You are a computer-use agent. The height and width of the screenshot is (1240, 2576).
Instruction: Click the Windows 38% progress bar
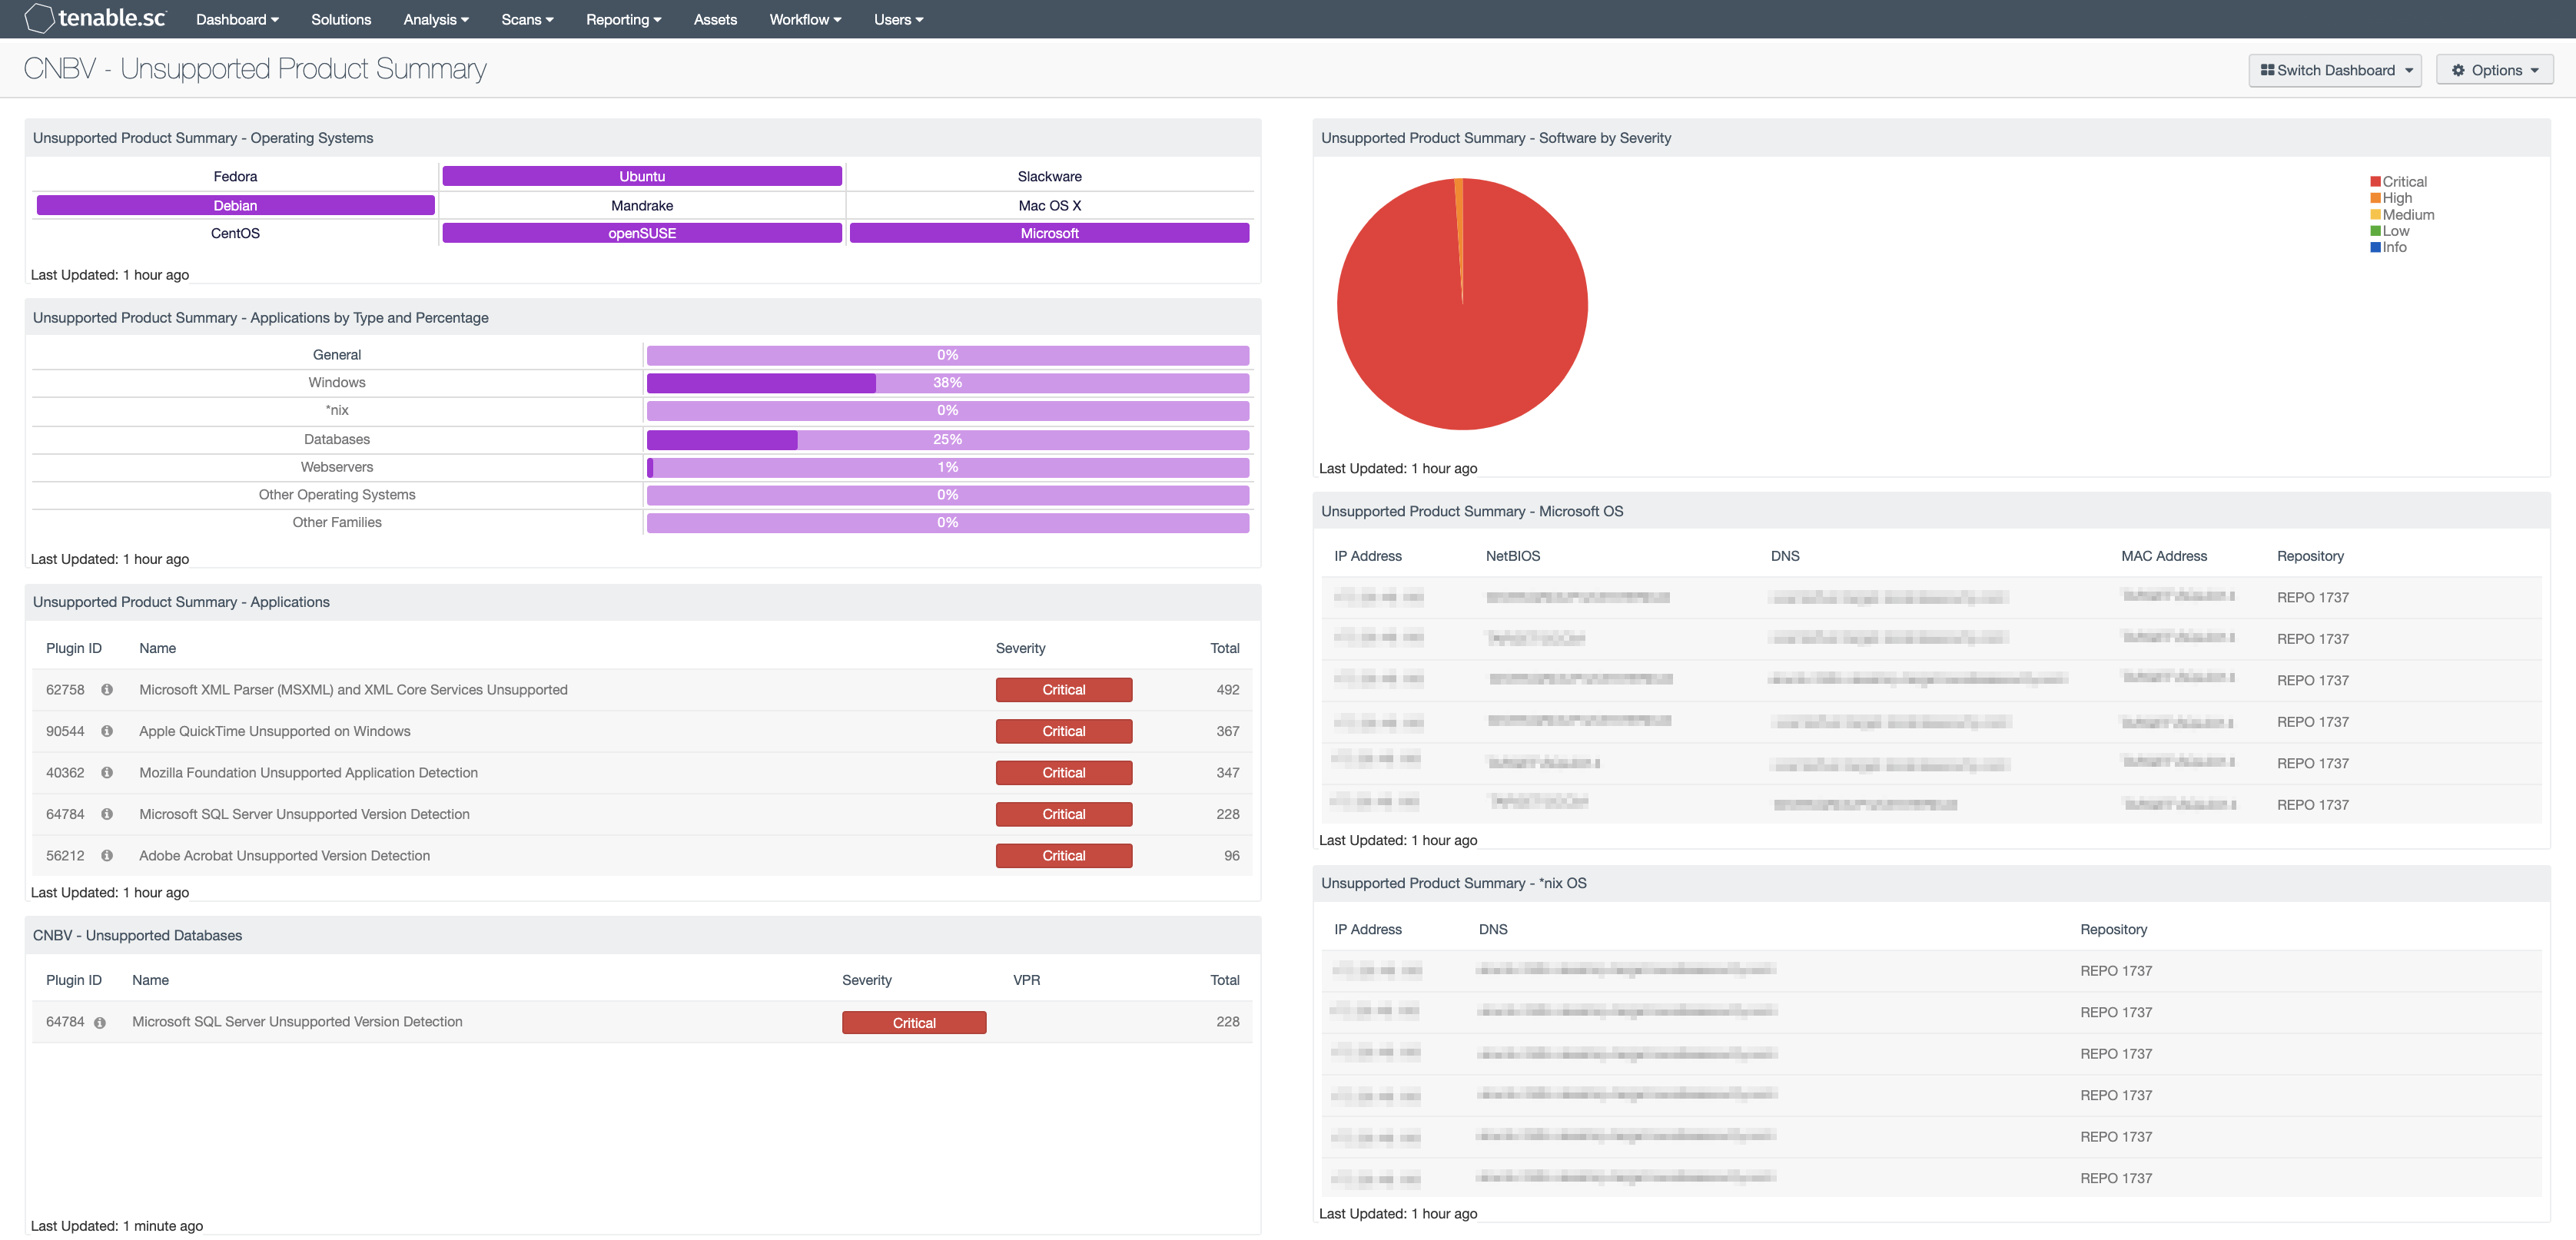tap(948, 383)
